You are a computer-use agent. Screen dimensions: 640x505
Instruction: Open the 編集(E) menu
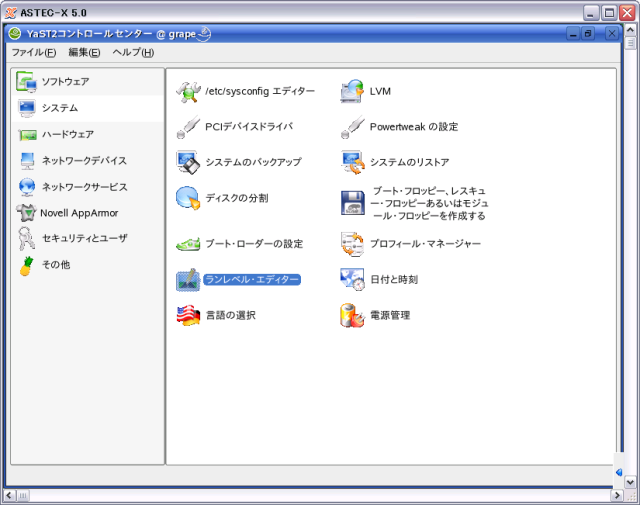(84, 52)
